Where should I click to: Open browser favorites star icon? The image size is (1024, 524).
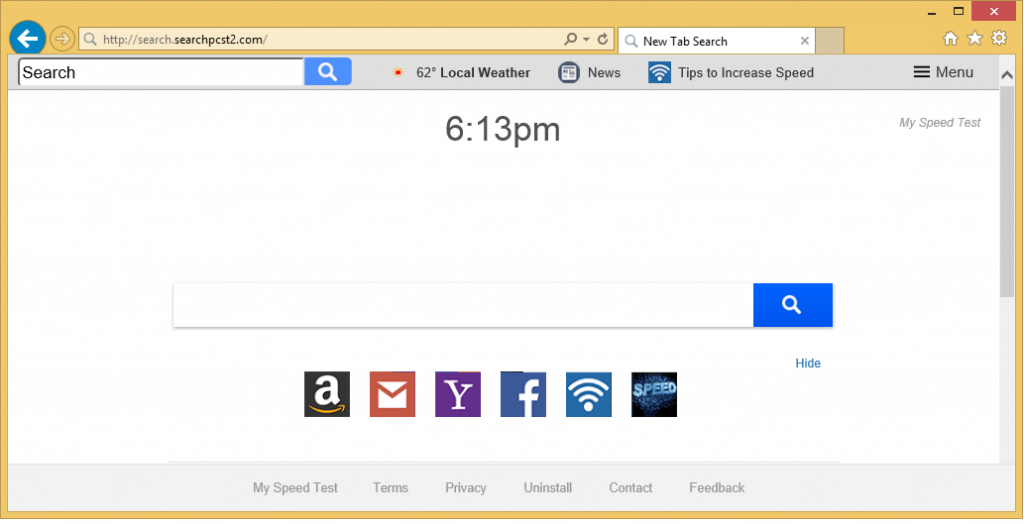click(975, 39)
